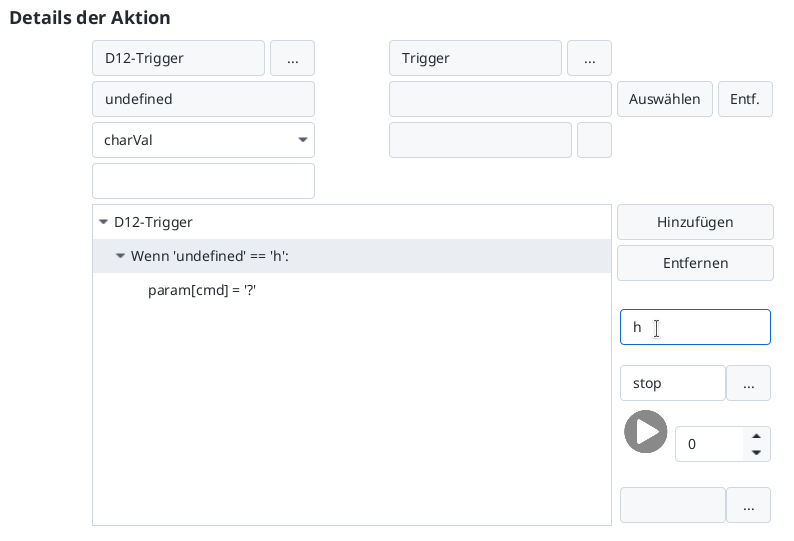Open browse button next to Trigger field

tap(589, 59)
